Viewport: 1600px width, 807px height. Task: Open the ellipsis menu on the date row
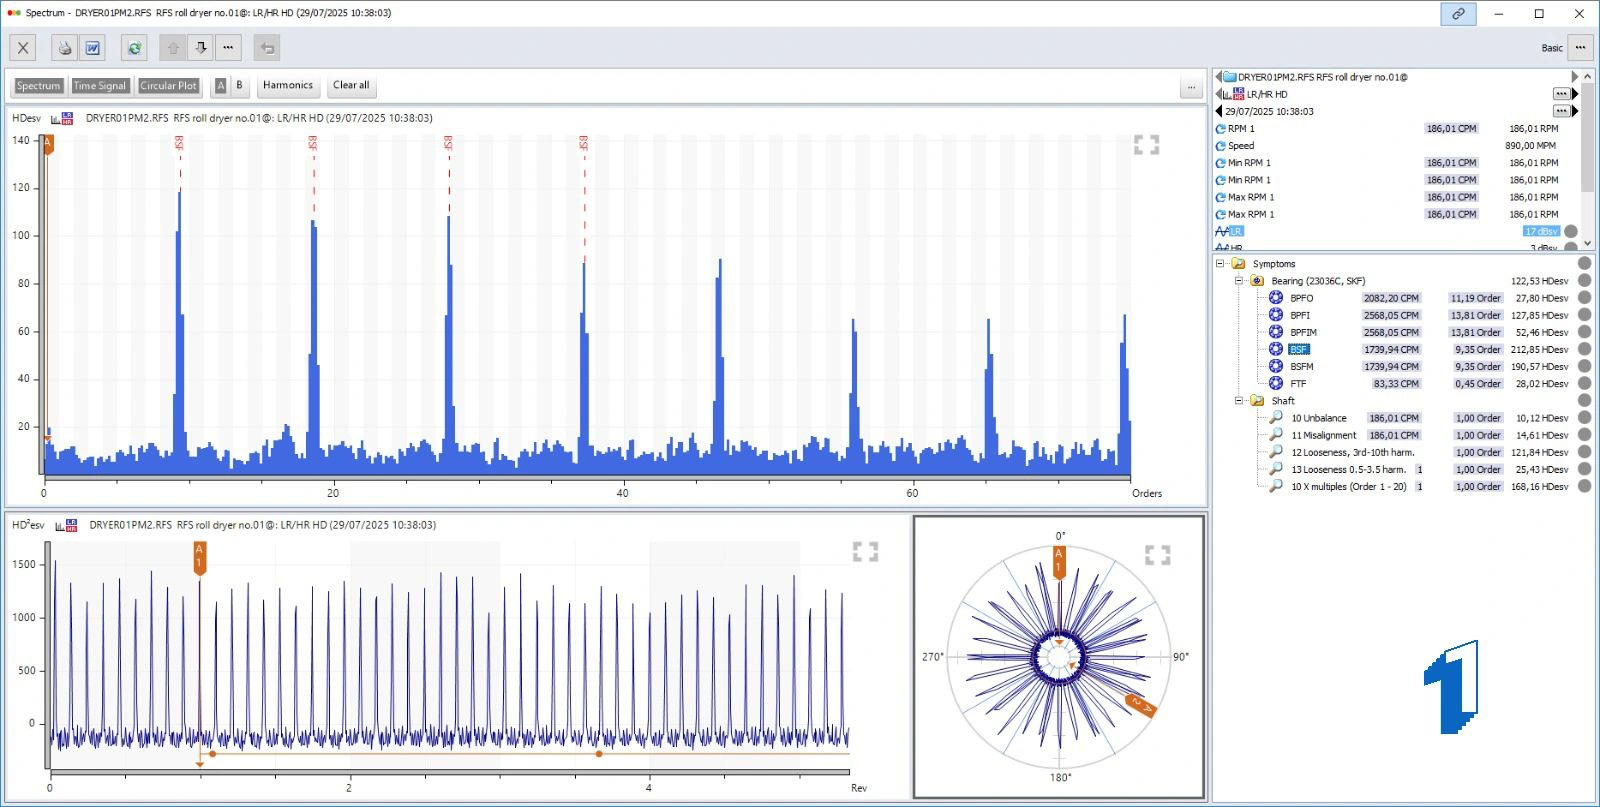[1561, 111]
